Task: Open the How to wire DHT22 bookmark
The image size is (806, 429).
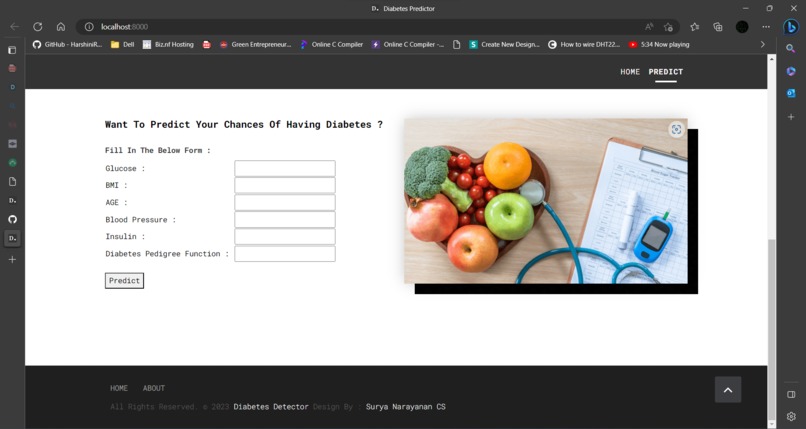Action: click(x=584, y=45)
